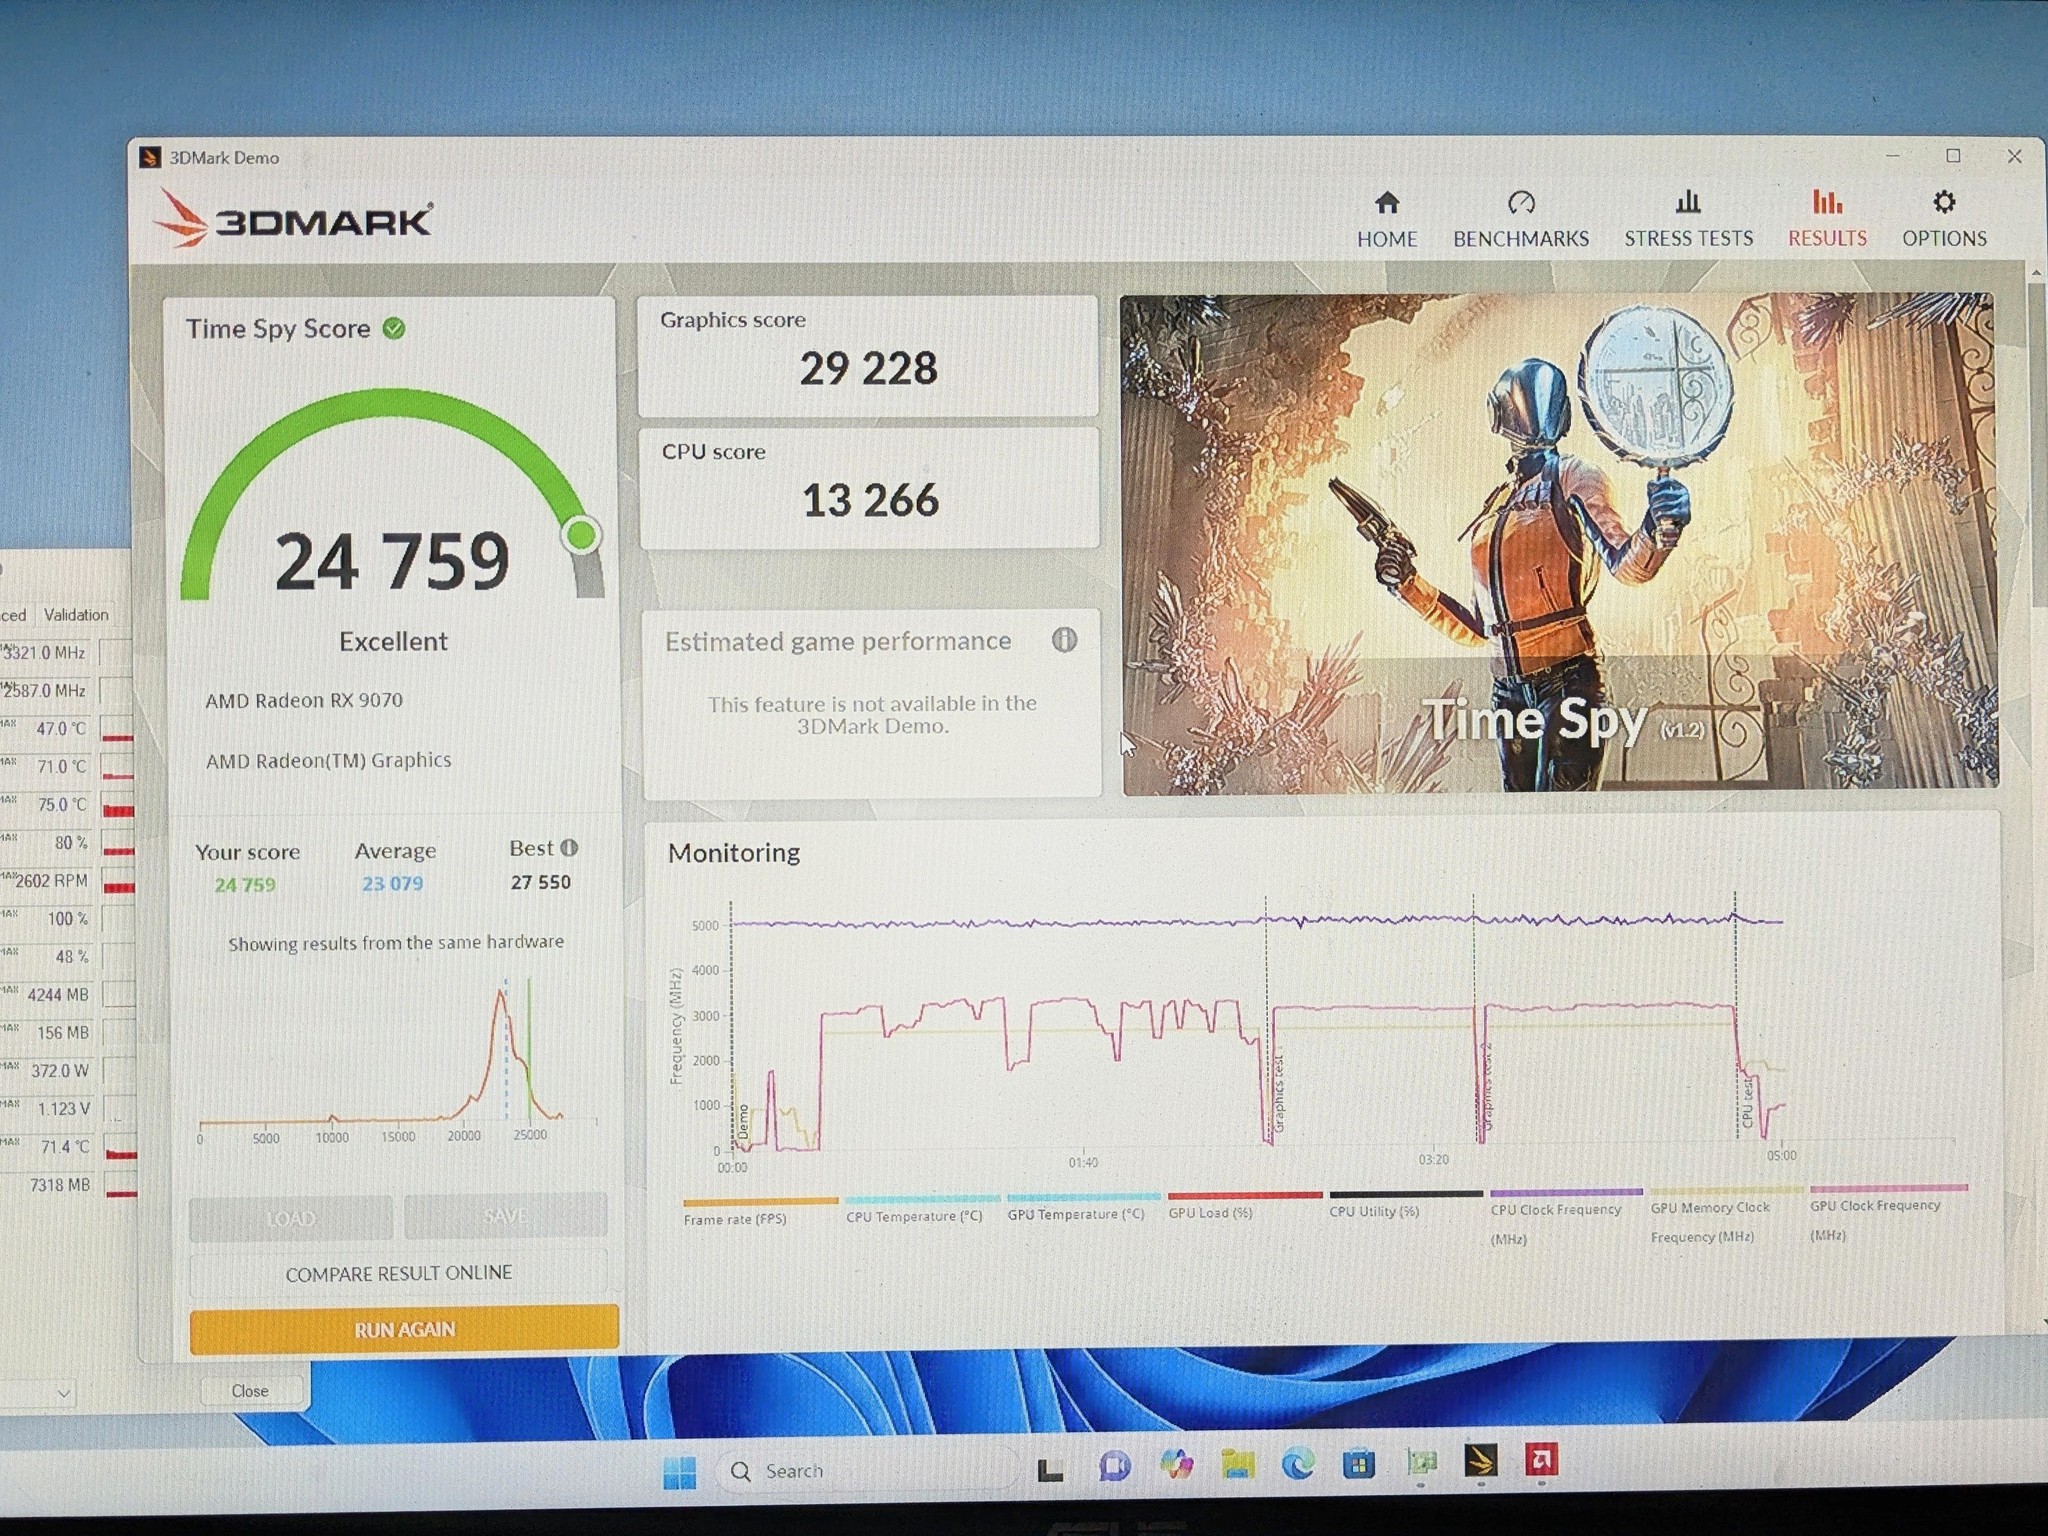
Task: Launch Microsoft Edge from the taskbar
Action: point(1298,1465)
